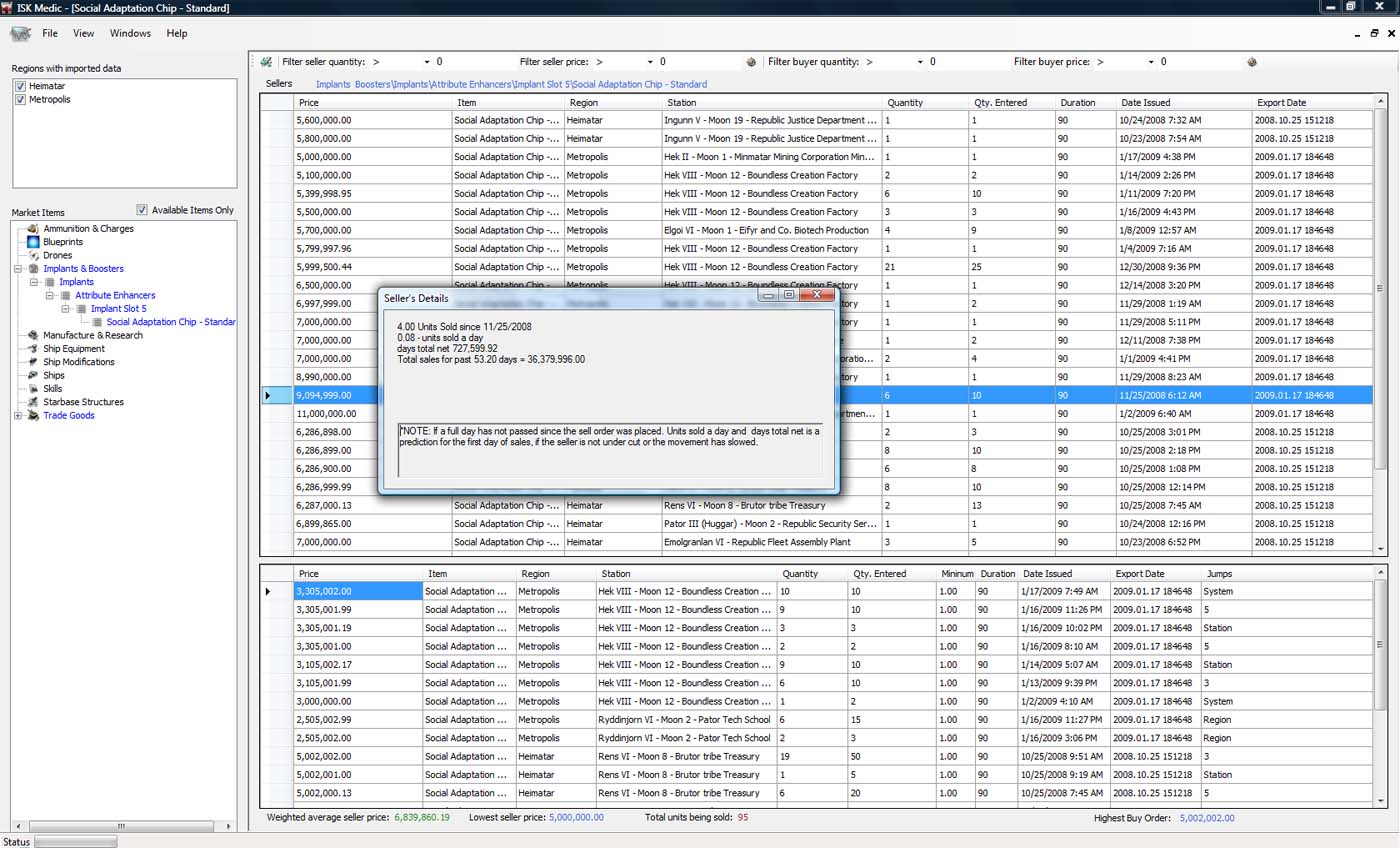Minimize the Seller's Details dialog
1400x848 pixels.
(768, 295)
